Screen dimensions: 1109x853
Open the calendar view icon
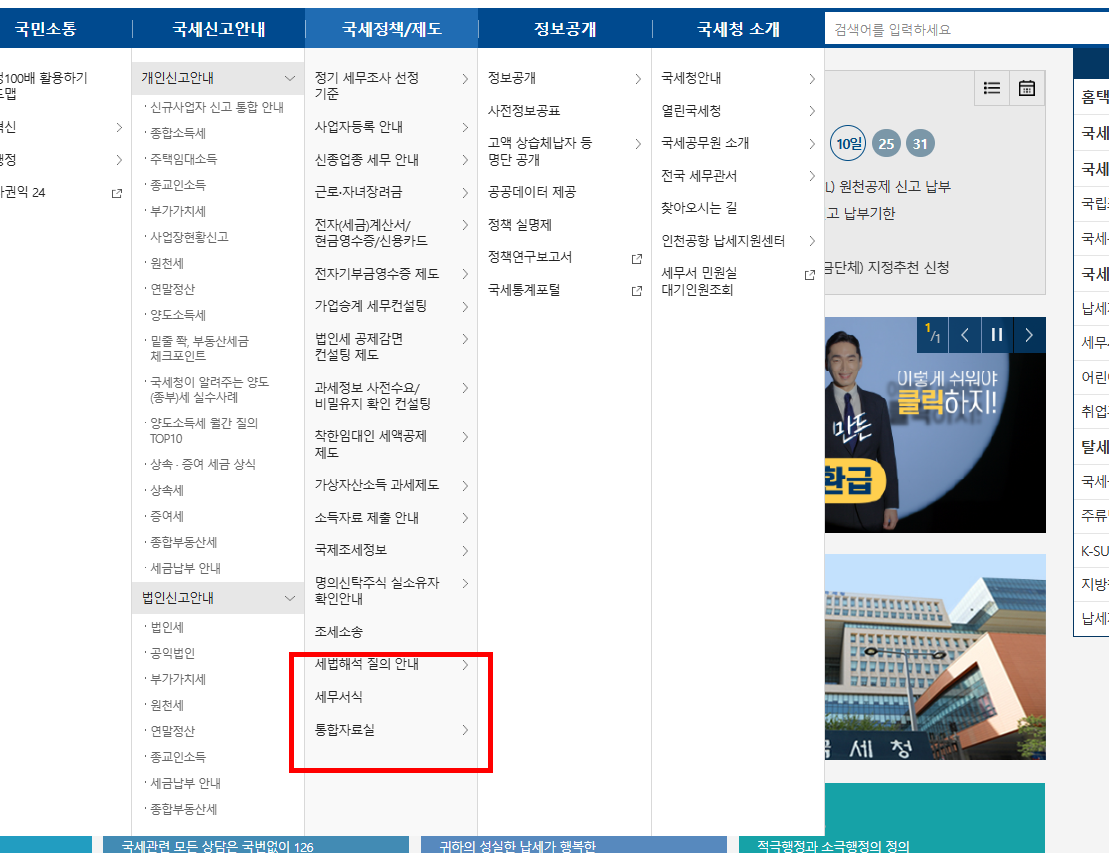pyautogui.click(x=1026, y=88)
